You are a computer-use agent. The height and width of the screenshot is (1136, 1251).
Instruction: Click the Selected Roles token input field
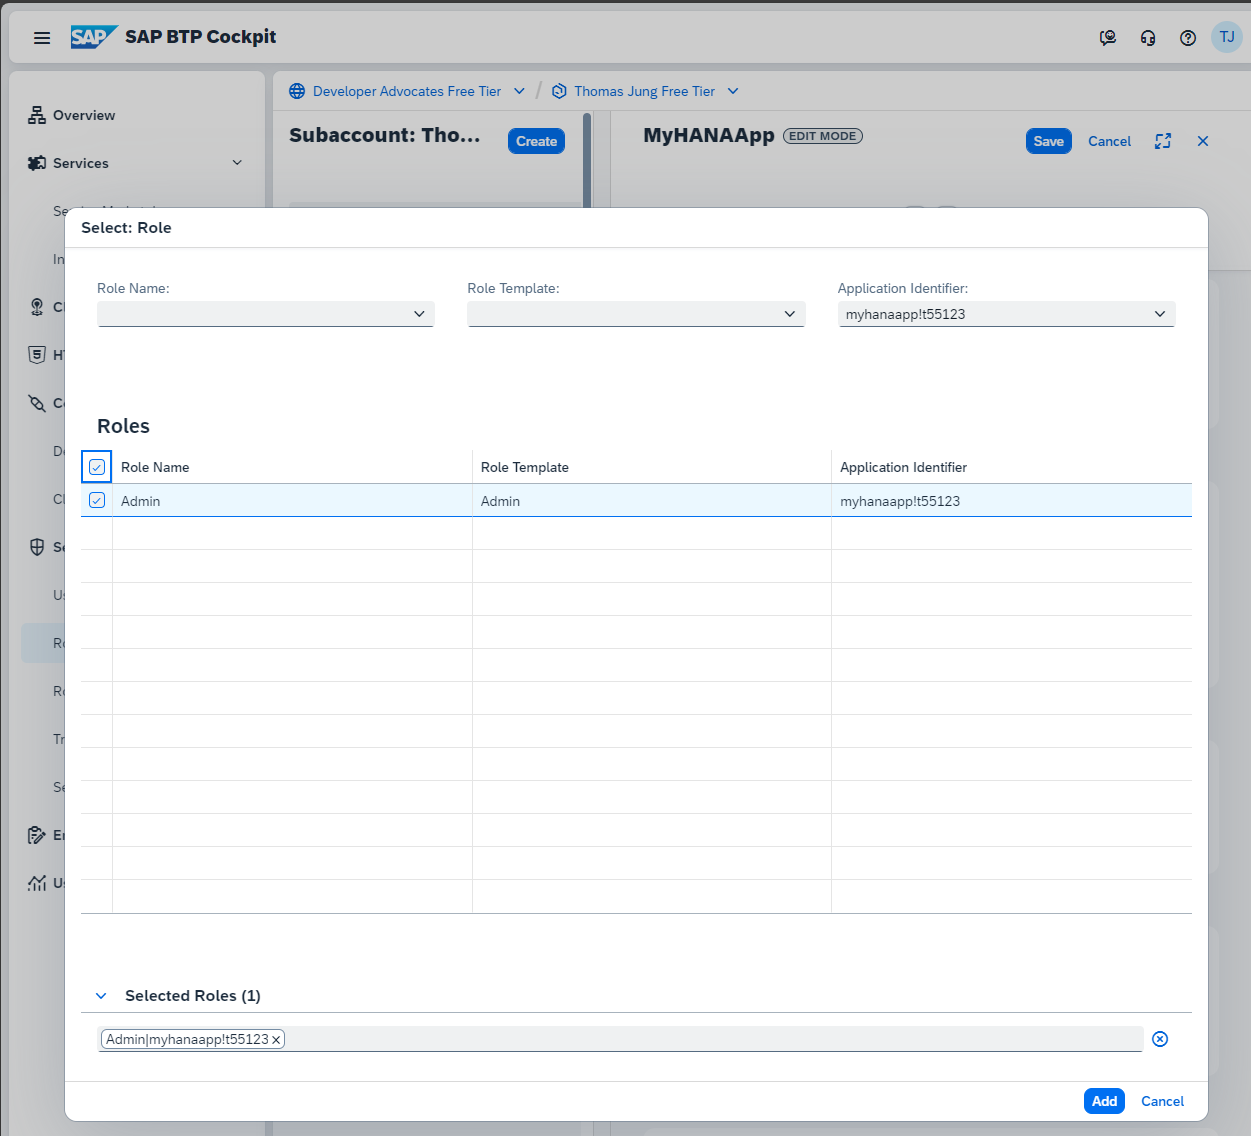pyautogui.click(x=620, y=1039)
